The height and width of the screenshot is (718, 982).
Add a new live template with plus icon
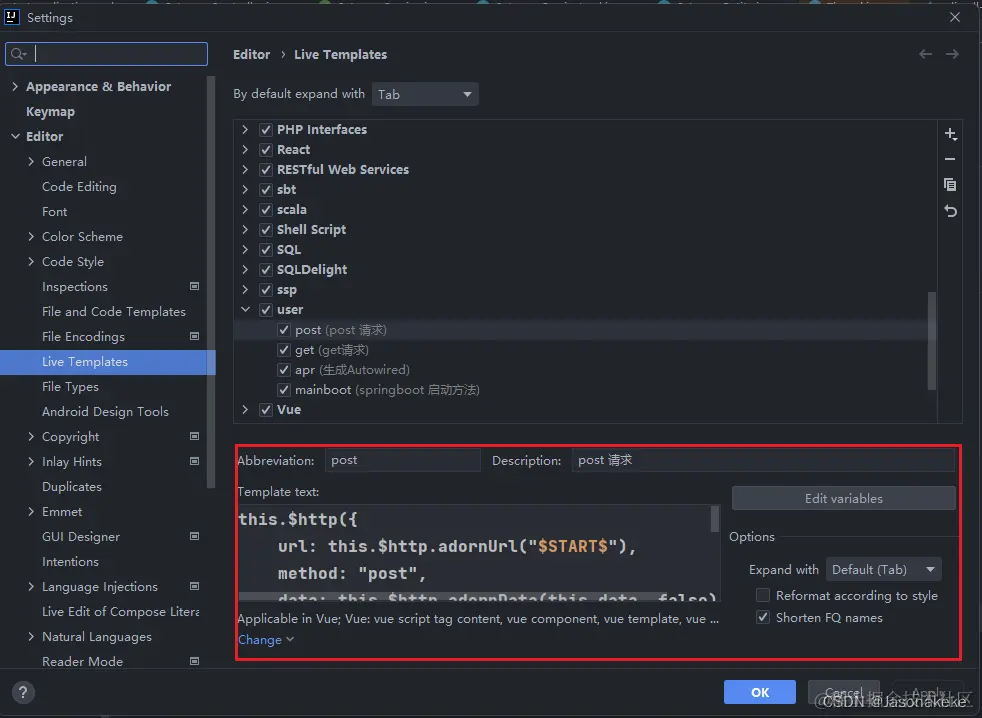click(950, 134)
